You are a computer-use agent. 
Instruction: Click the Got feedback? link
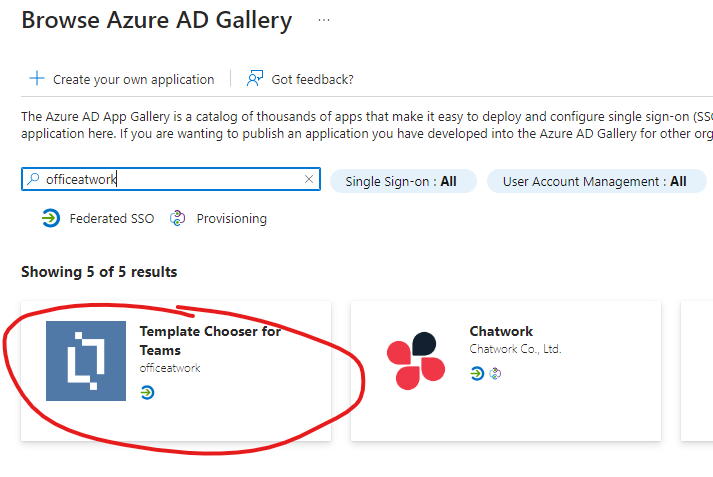(x=312, y=79)
